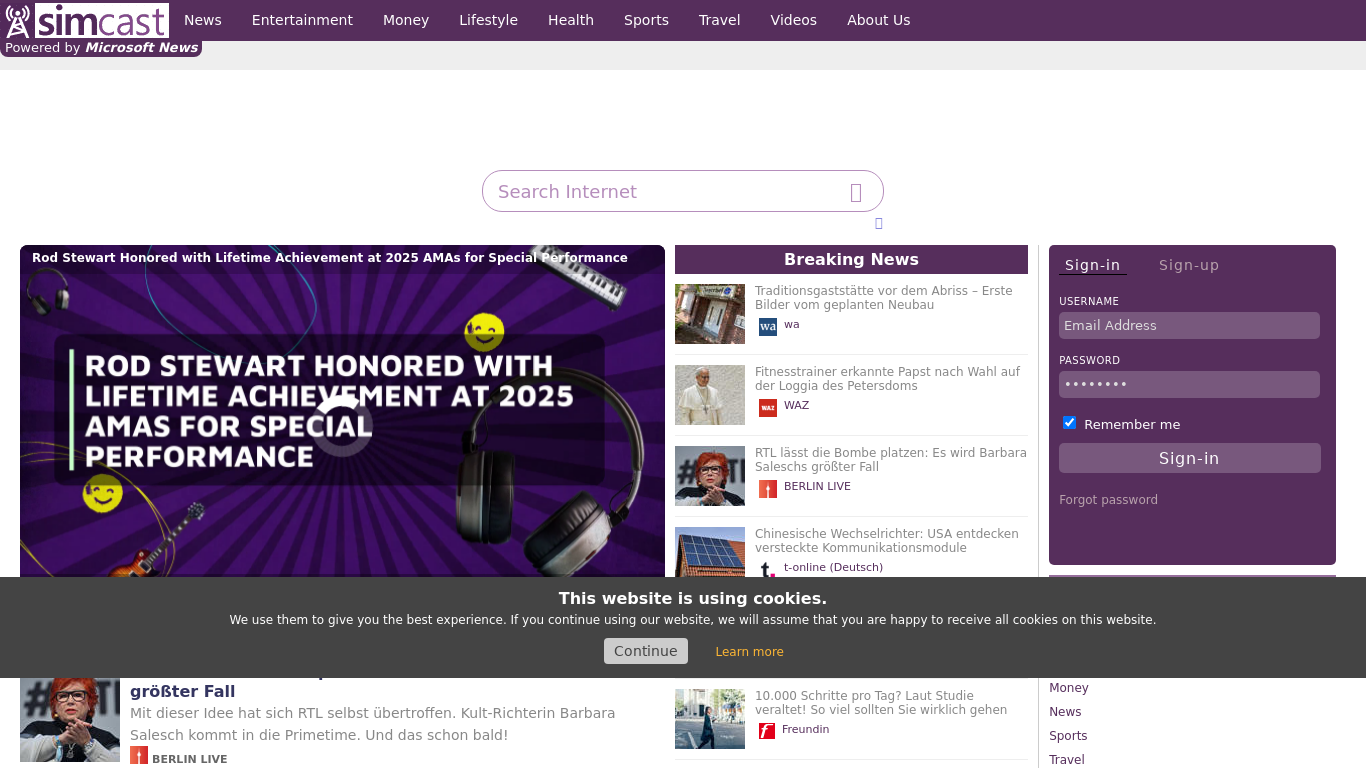Click the Pope article thumbnail
The image size is (1366, 768).
(x=710, y=395)
